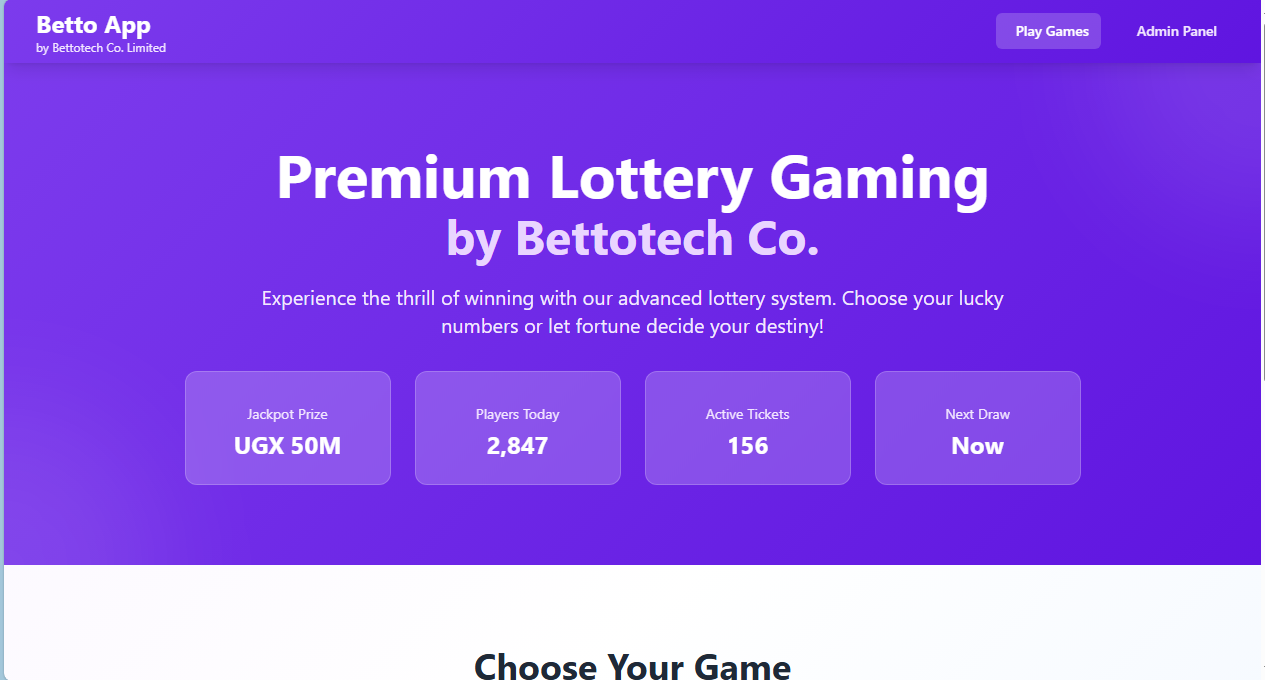Click the Betto App logo title

[x=93, y=25]
